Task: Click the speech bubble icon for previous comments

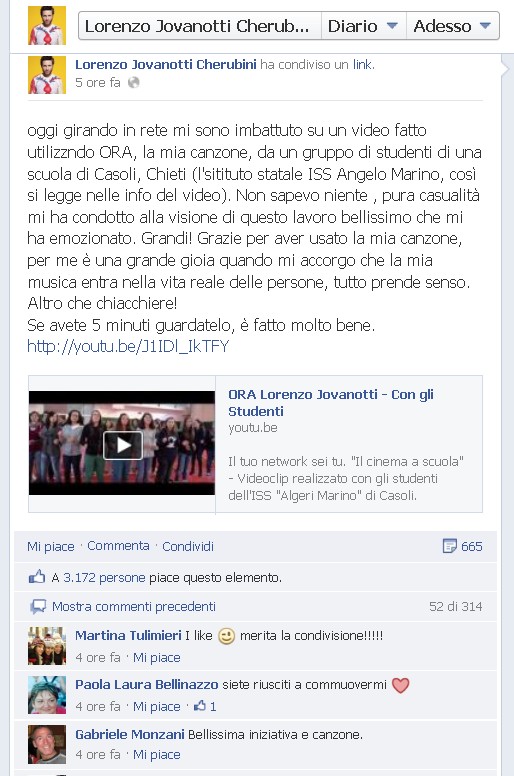Action: click(x=38, y=607)
